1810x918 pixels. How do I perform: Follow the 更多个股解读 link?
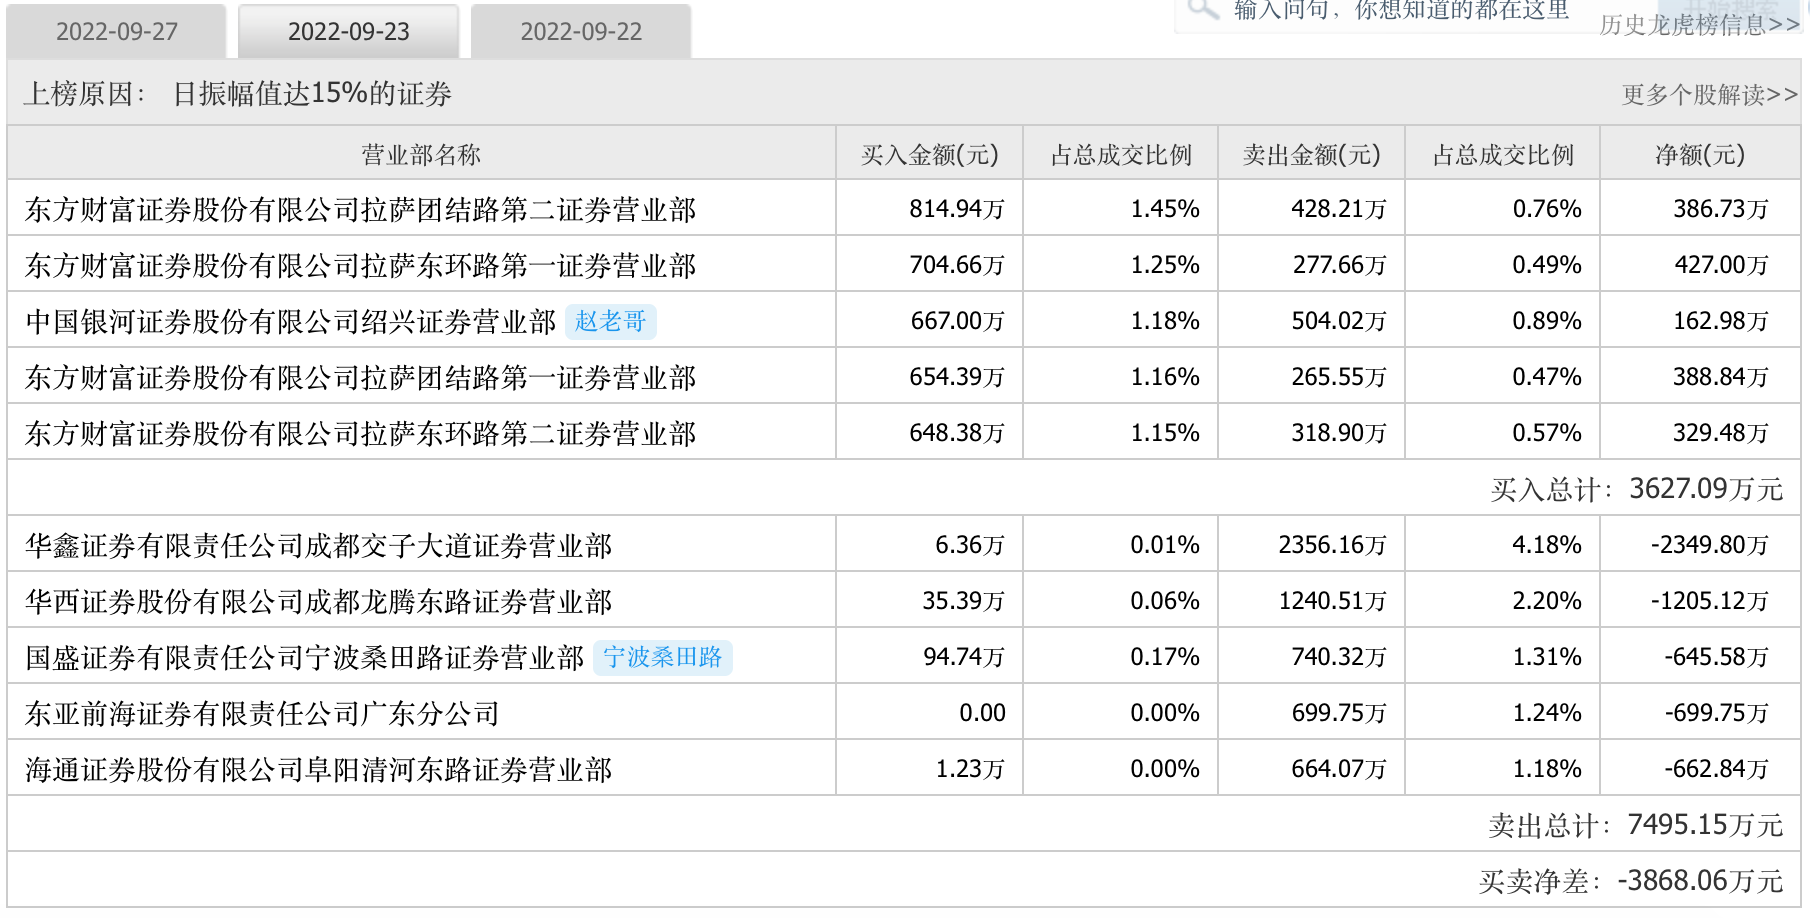pyautogui.click(x=1709, y=95)
